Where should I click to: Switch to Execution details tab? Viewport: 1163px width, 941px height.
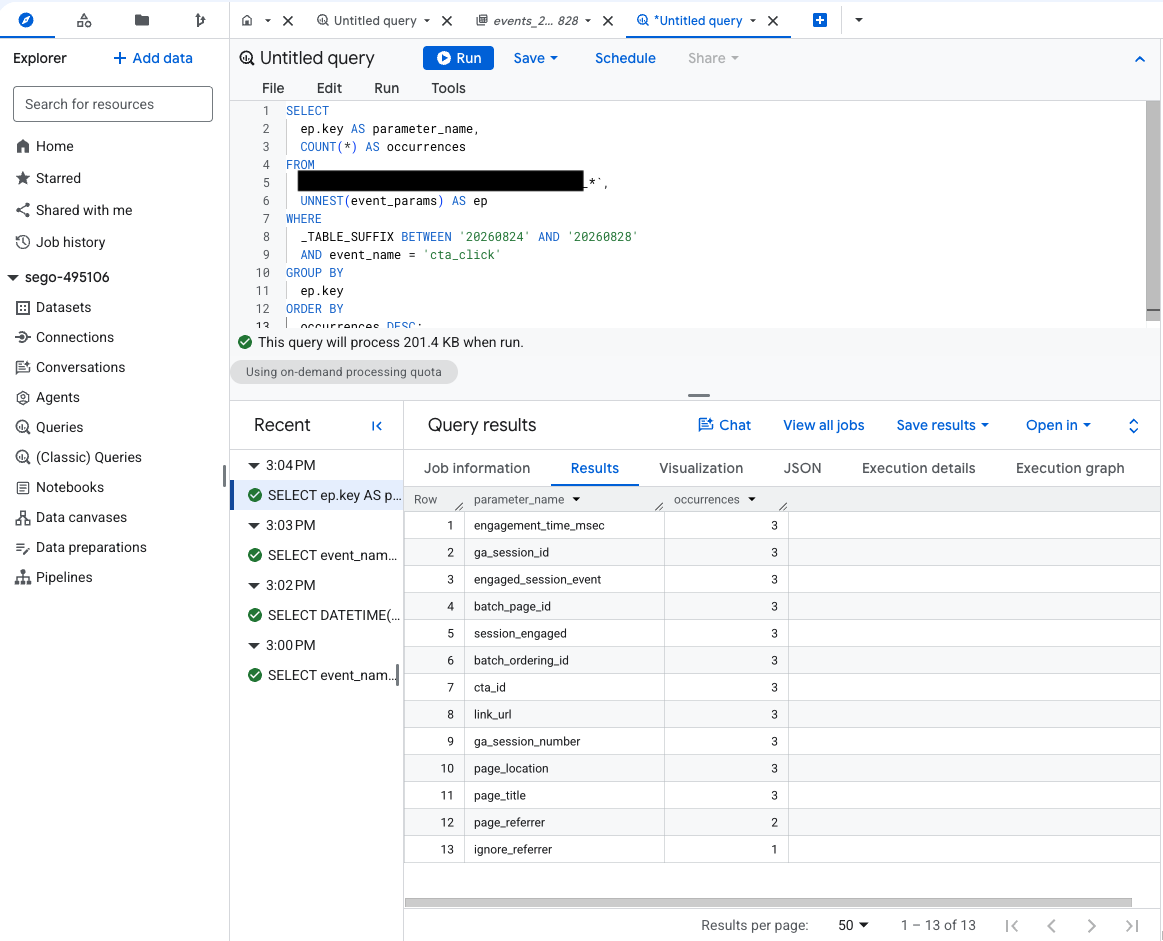(x=918, y=468)
